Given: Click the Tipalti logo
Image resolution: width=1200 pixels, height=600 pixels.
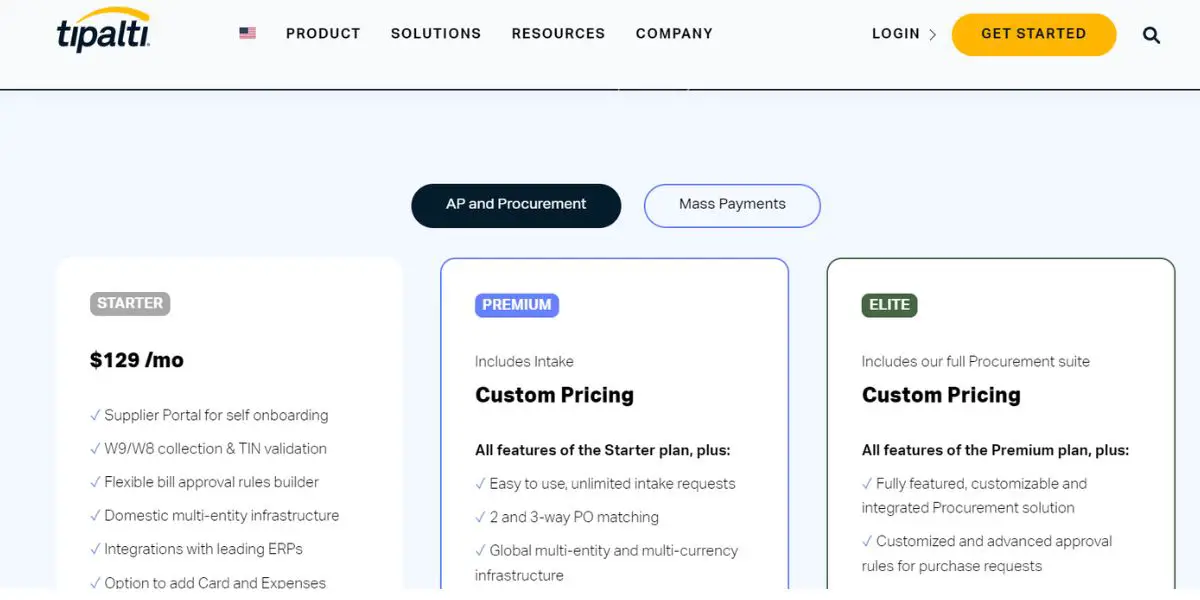Looking at the screenshot, I should (x=104, y=31).
